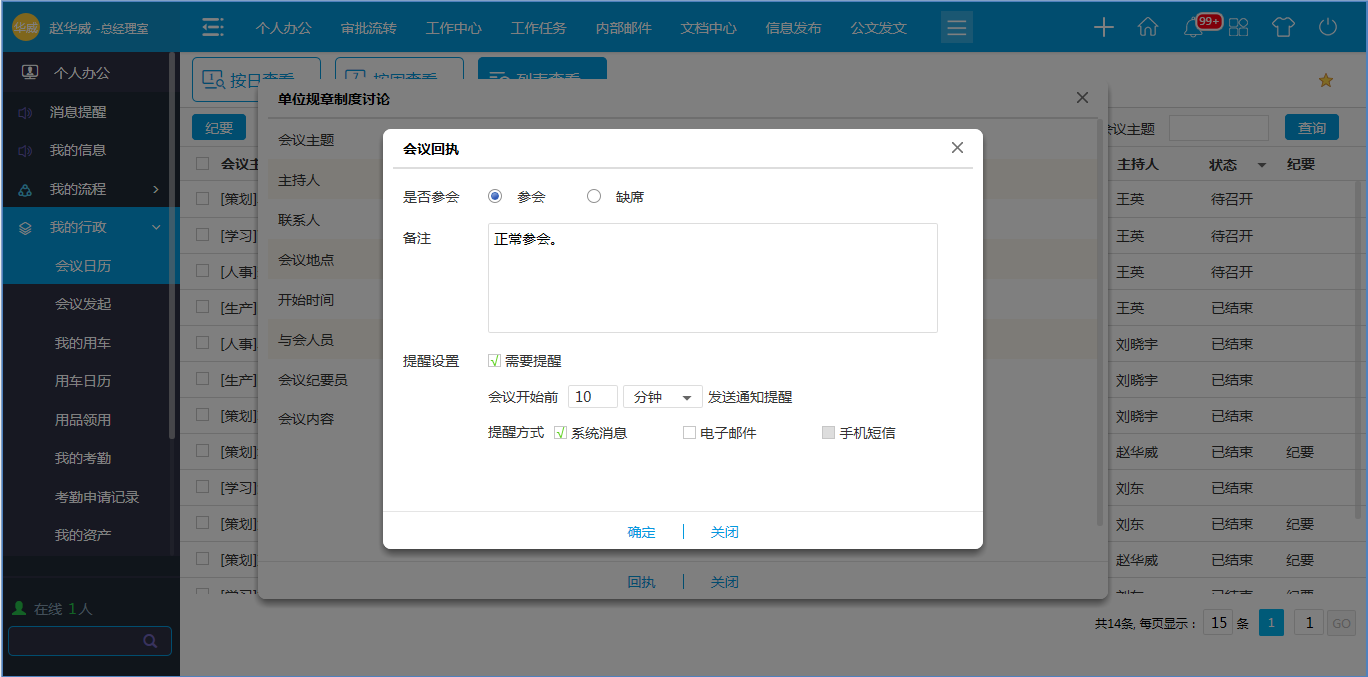Click the shirt-shaped theme icon
The image size is (1368, 677).
point(1284,28)
